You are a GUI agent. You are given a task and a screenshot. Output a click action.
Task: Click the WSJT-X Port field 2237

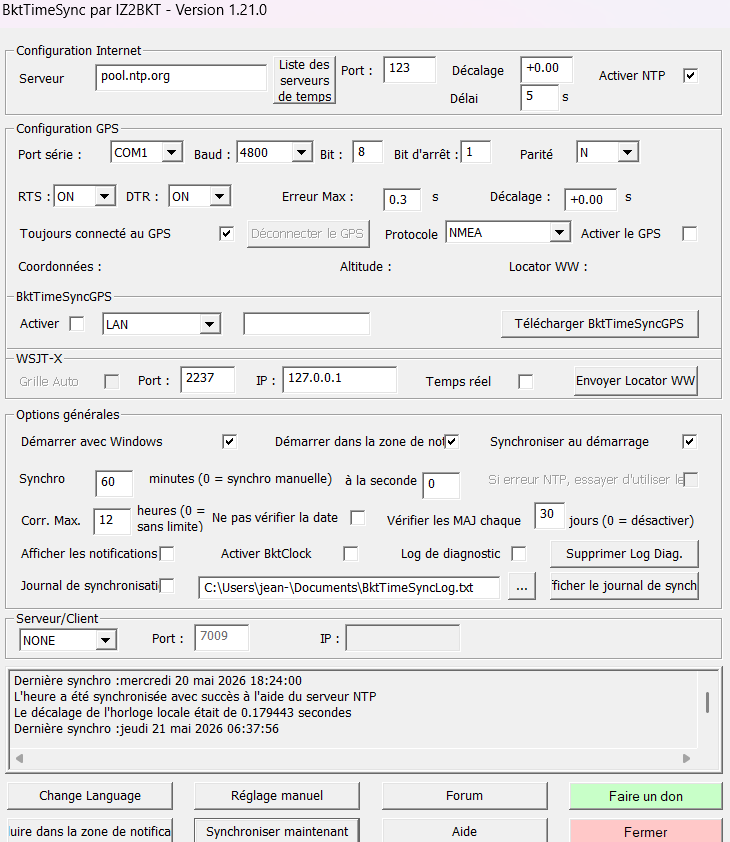207,379
